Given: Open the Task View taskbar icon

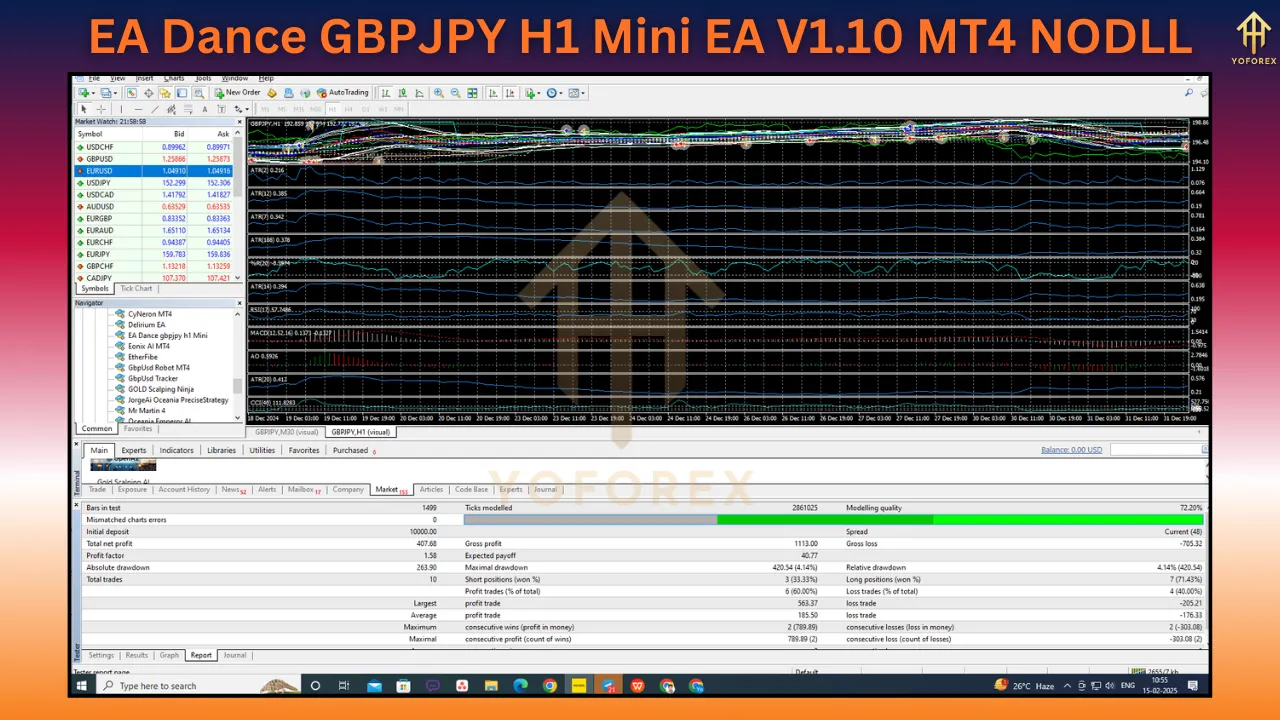Looking at the screenshot, I should pos(344,686).
